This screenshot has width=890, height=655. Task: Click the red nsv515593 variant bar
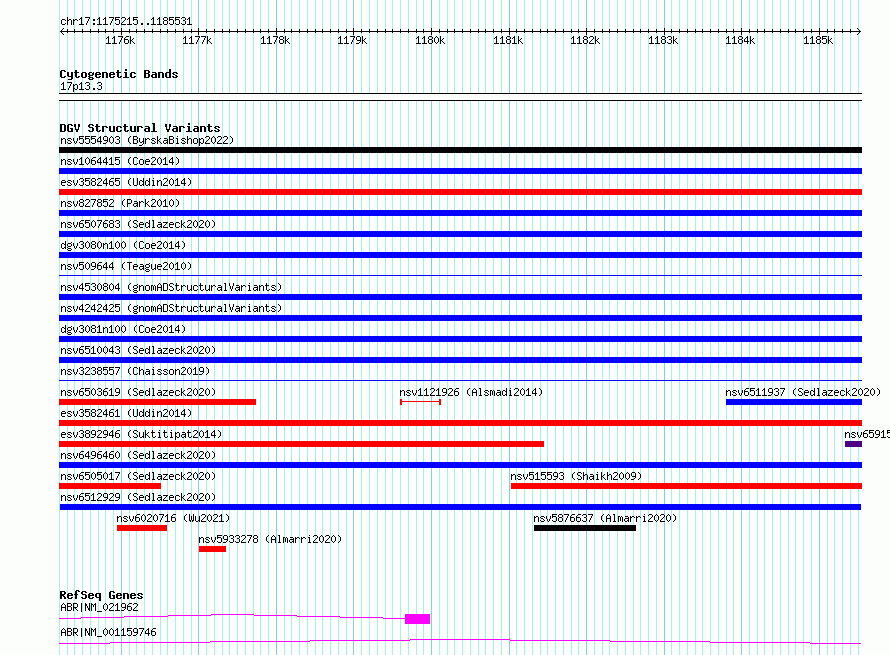pyautogui.click(x=686, y=486)
